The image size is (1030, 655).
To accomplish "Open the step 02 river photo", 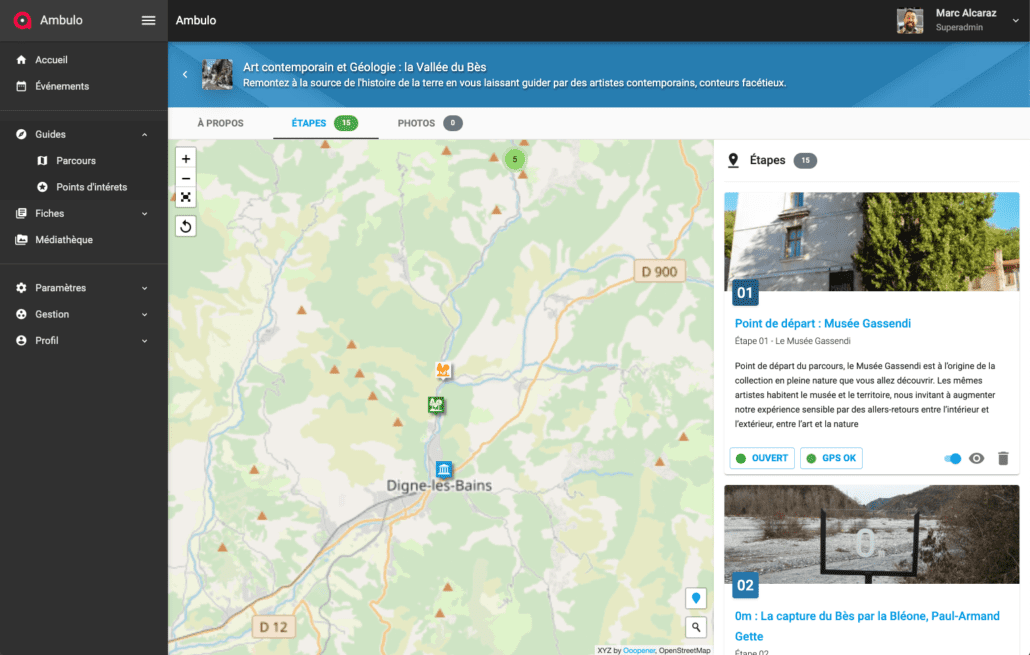I will point(872,534).
